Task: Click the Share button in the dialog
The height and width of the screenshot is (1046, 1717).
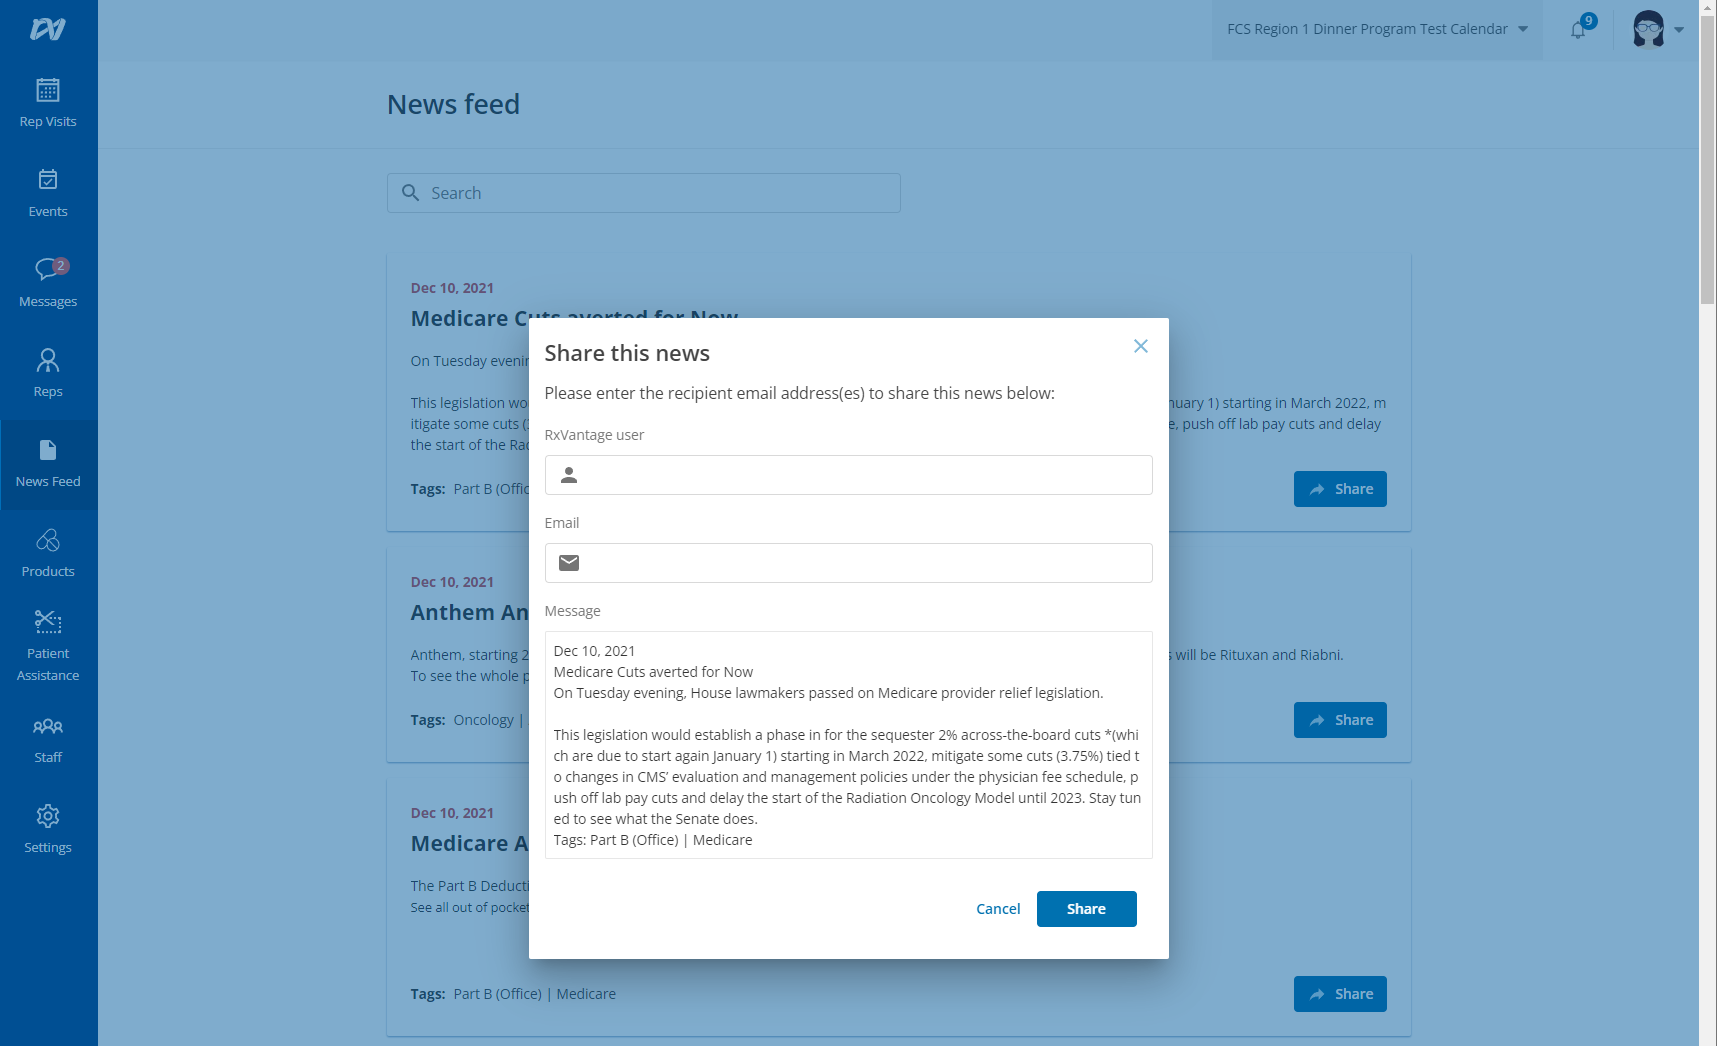Action: pyautogui.click(x=1086, y=909)
